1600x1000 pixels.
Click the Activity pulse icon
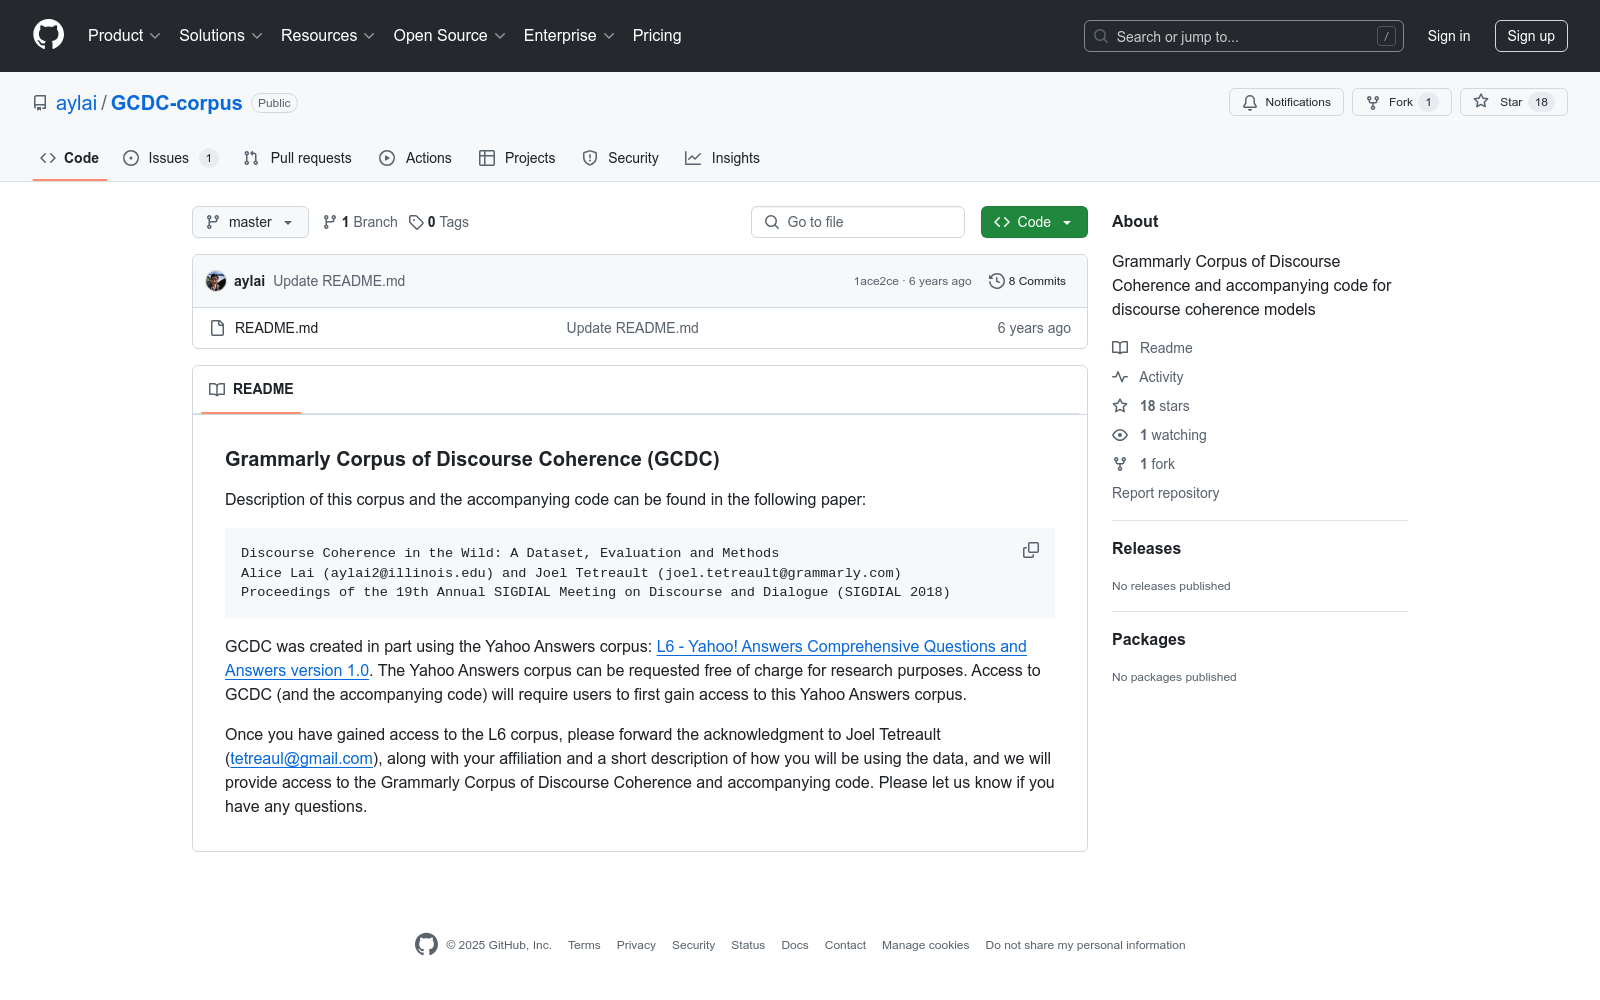[x=1120, y=377]
